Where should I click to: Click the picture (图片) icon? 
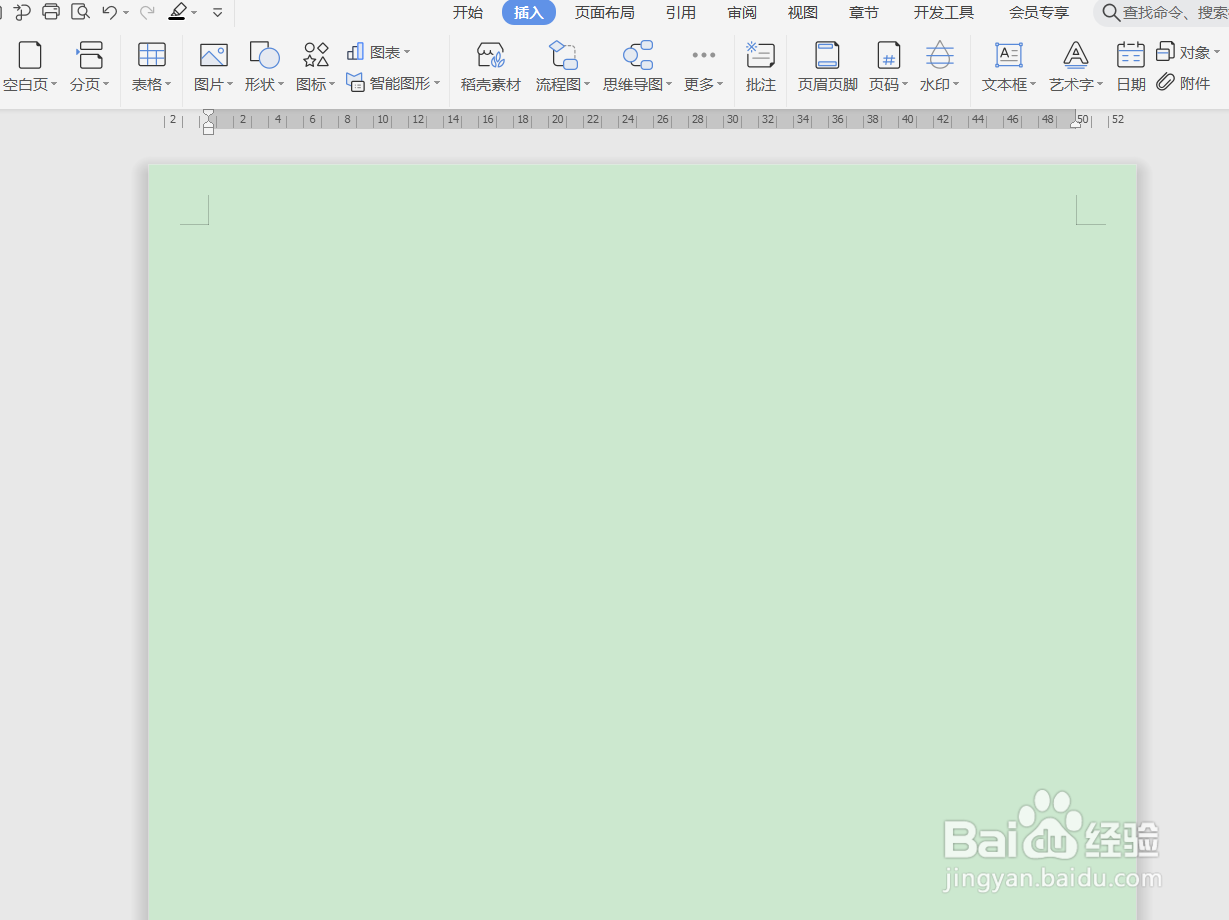click(x=214, y=55)
